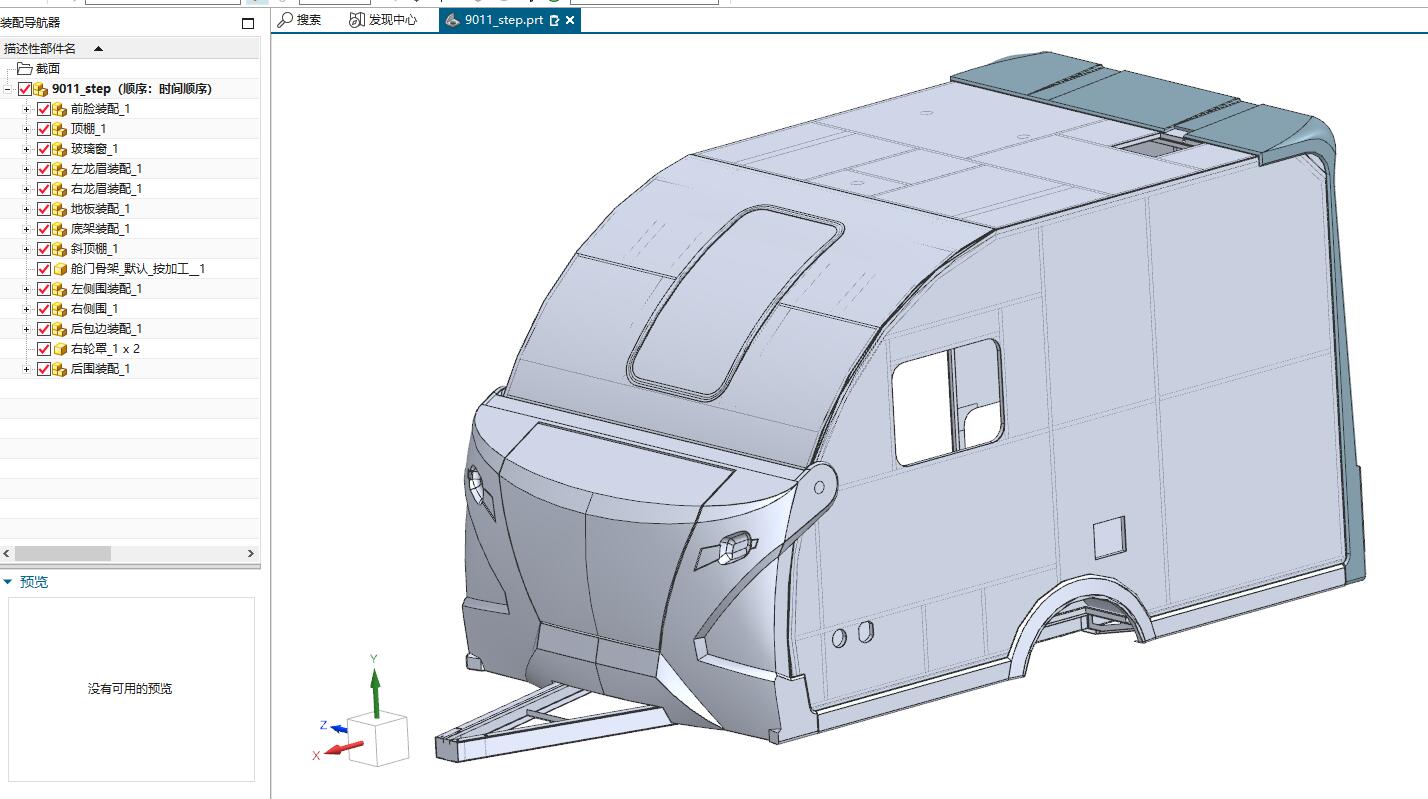
Task: Click the assembly icon beside 前脸装配_1
Action: point(59,109)
